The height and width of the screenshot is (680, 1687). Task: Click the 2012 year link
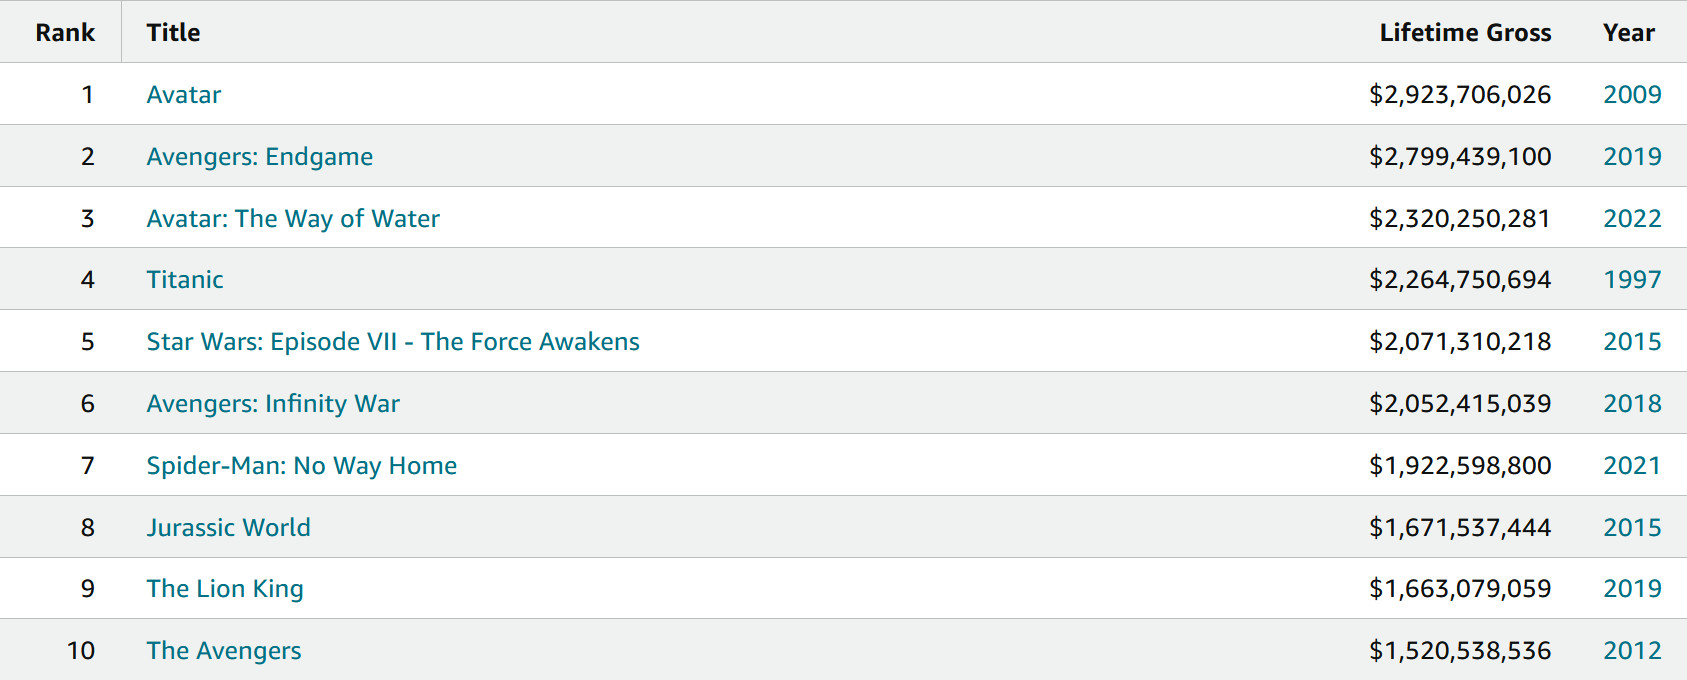(1632, 651)
